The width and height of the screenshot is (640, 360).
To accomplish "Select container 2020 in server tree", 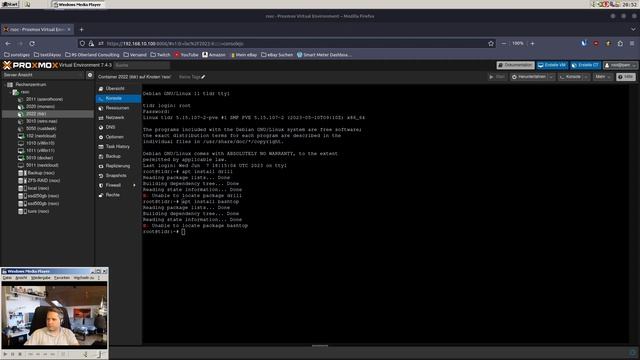I will tap(40, 107).
